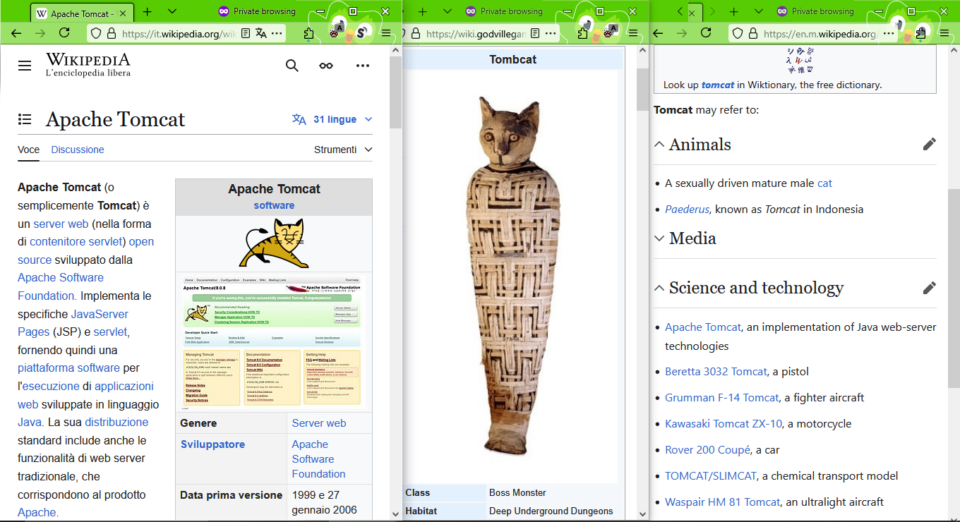Open 'Apache Software Foundation' link in the infobox
The height and width of the screenshot is (522, 960).
click(x=318, y=459)
